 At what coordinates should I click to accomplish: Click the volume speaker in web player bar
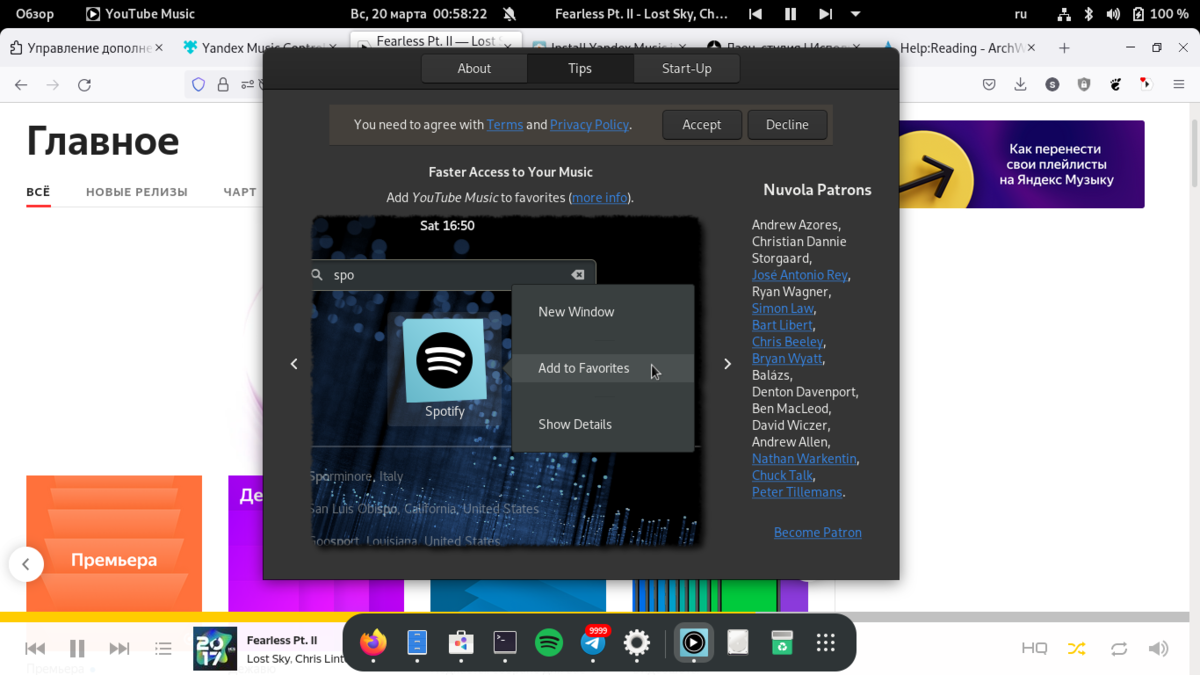point(1159,649)
